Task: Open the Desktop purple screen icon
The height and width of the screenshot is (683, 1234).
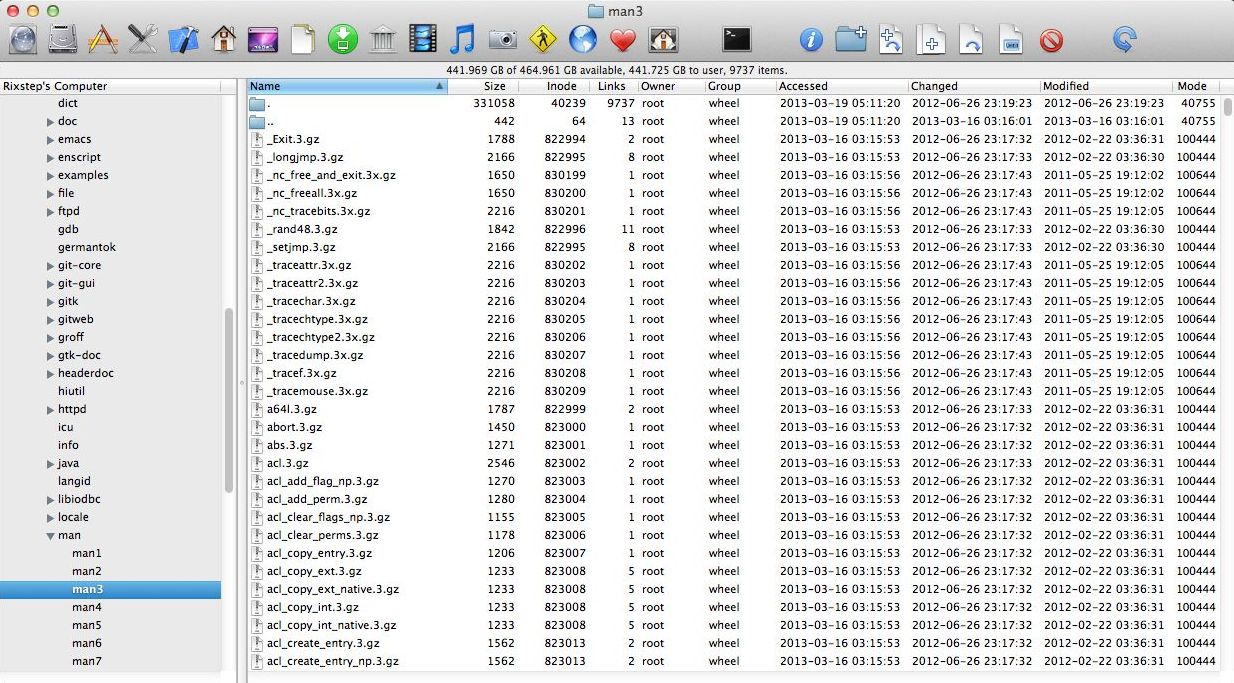Action: [x=263, y=39]
